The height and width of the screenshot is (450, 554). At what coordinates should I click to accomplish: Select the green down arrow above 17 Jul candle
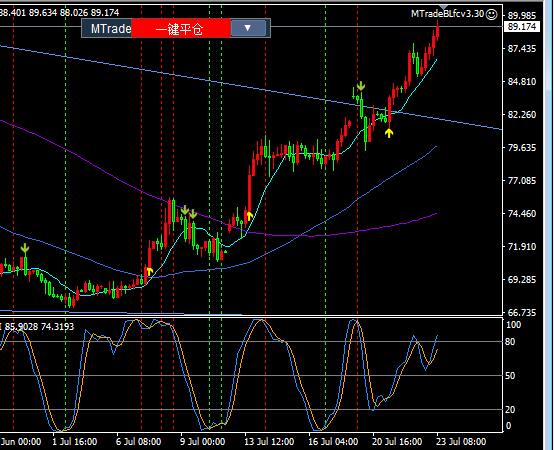[360, 86]
